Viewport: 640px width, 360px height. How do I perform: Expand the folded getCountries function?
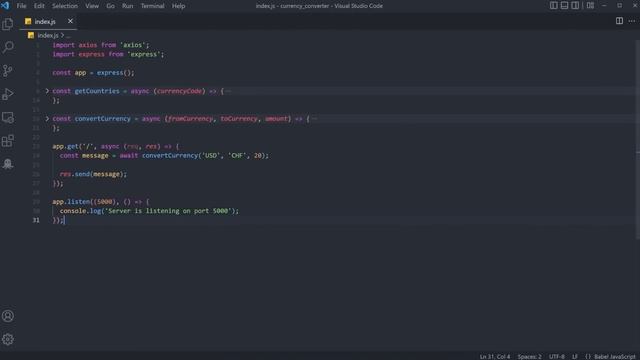coord(47,91)
